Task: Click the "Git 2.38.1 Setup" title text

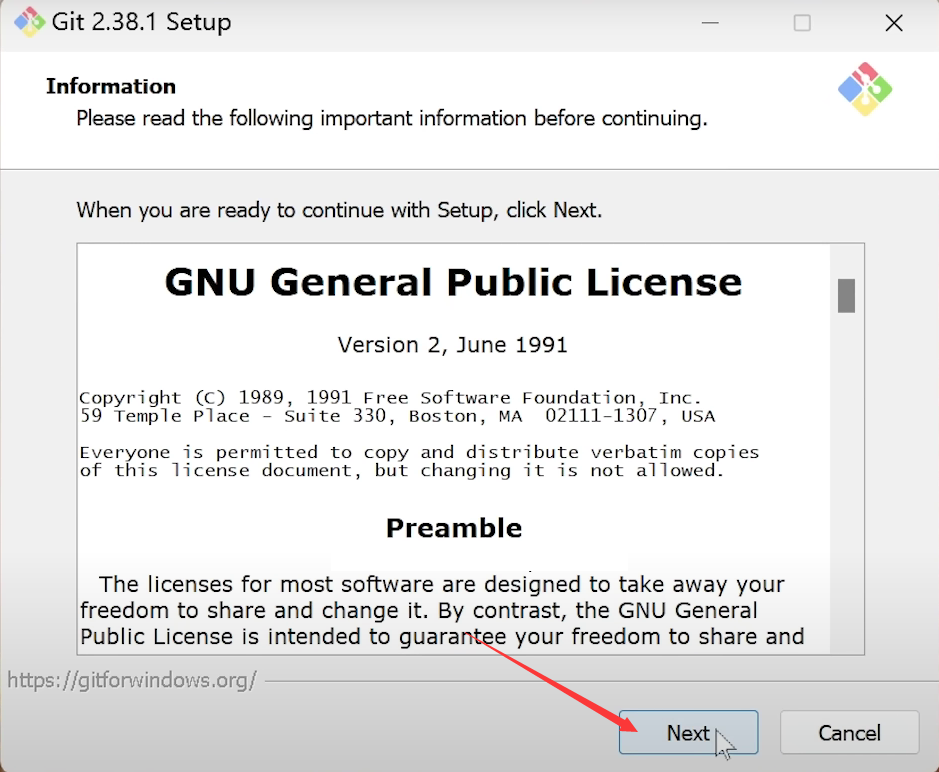Action: click(x=142, y=22)
